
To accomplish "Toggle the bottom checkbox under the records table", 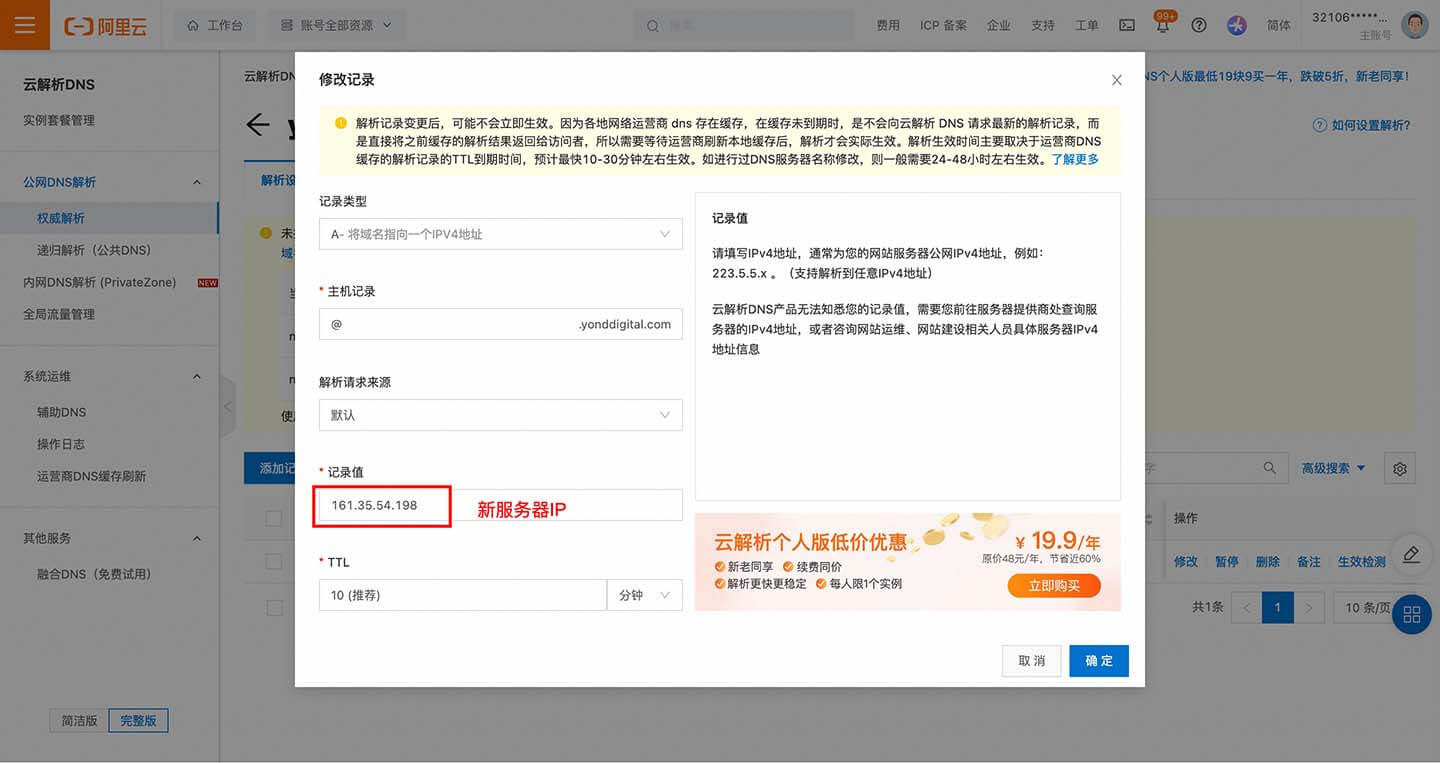I will click(x=273, y=608).
